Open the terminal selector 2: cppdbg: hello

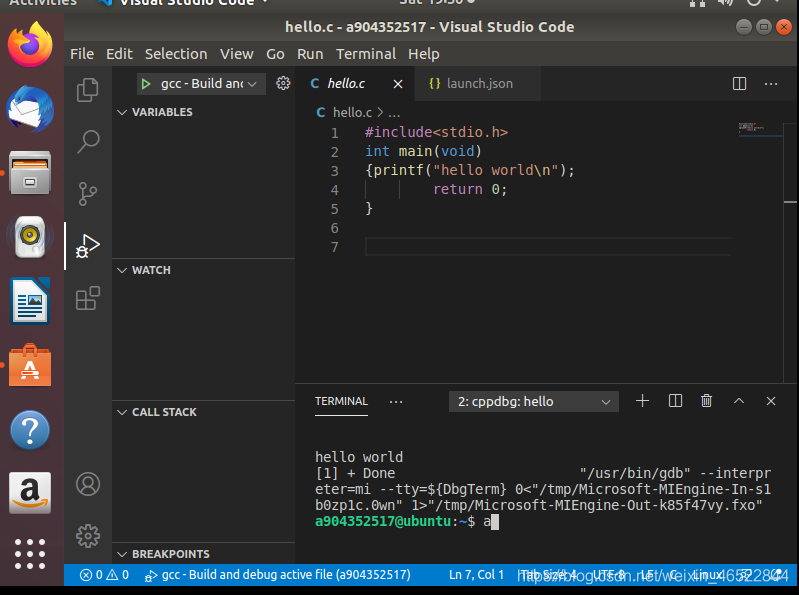534,401
